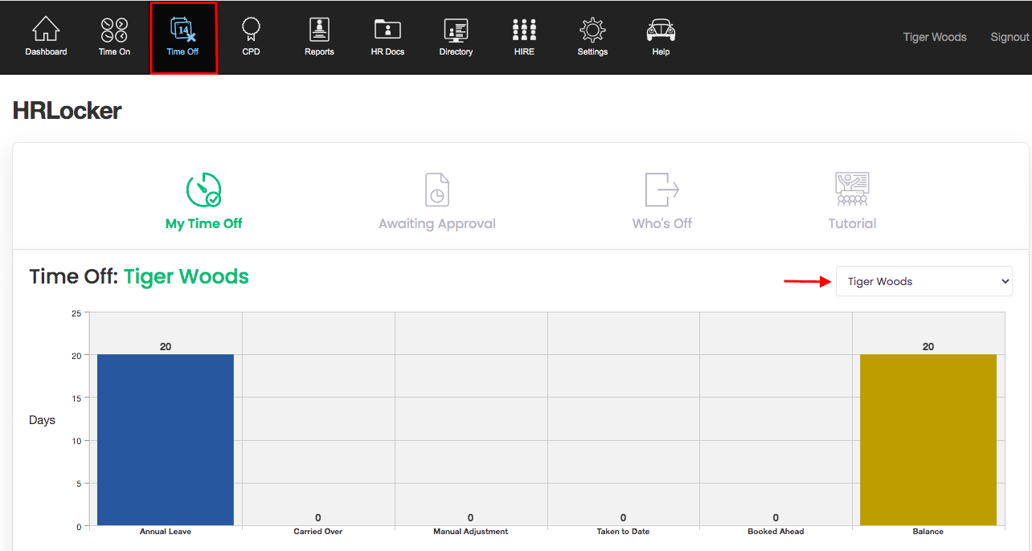
Task: Open the Tutorial tab
Action: pos(852,202)
